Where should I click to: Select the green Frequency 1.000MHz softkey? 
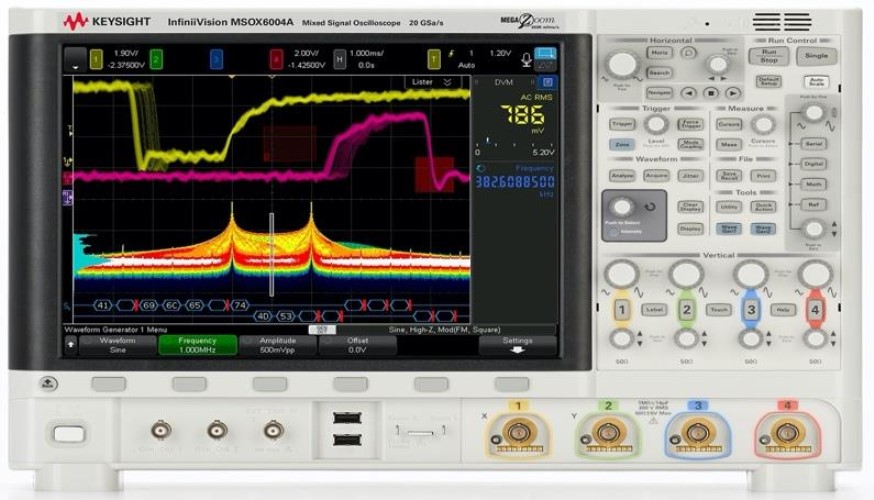pos(197,345)
